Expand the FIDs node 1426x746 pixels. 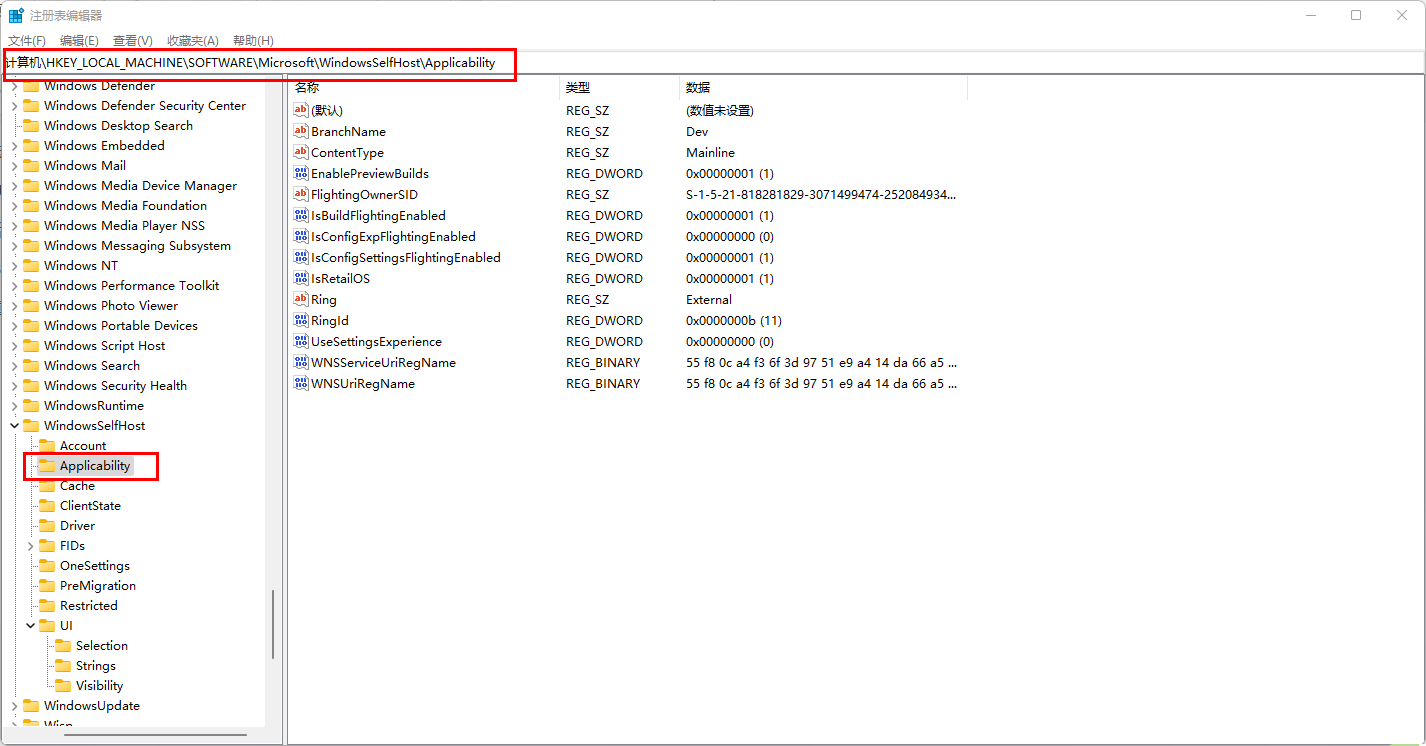click(29, 545)
